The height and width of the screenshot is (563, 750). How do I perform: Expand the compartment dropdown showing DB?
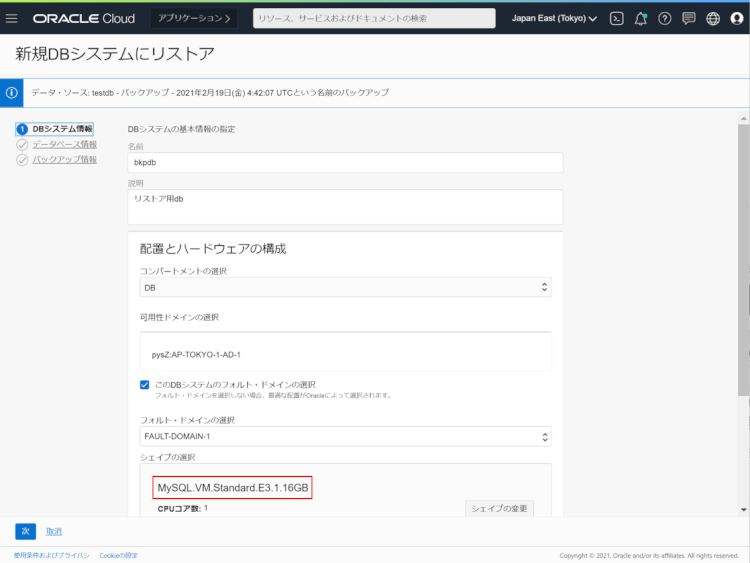(345, 287)
